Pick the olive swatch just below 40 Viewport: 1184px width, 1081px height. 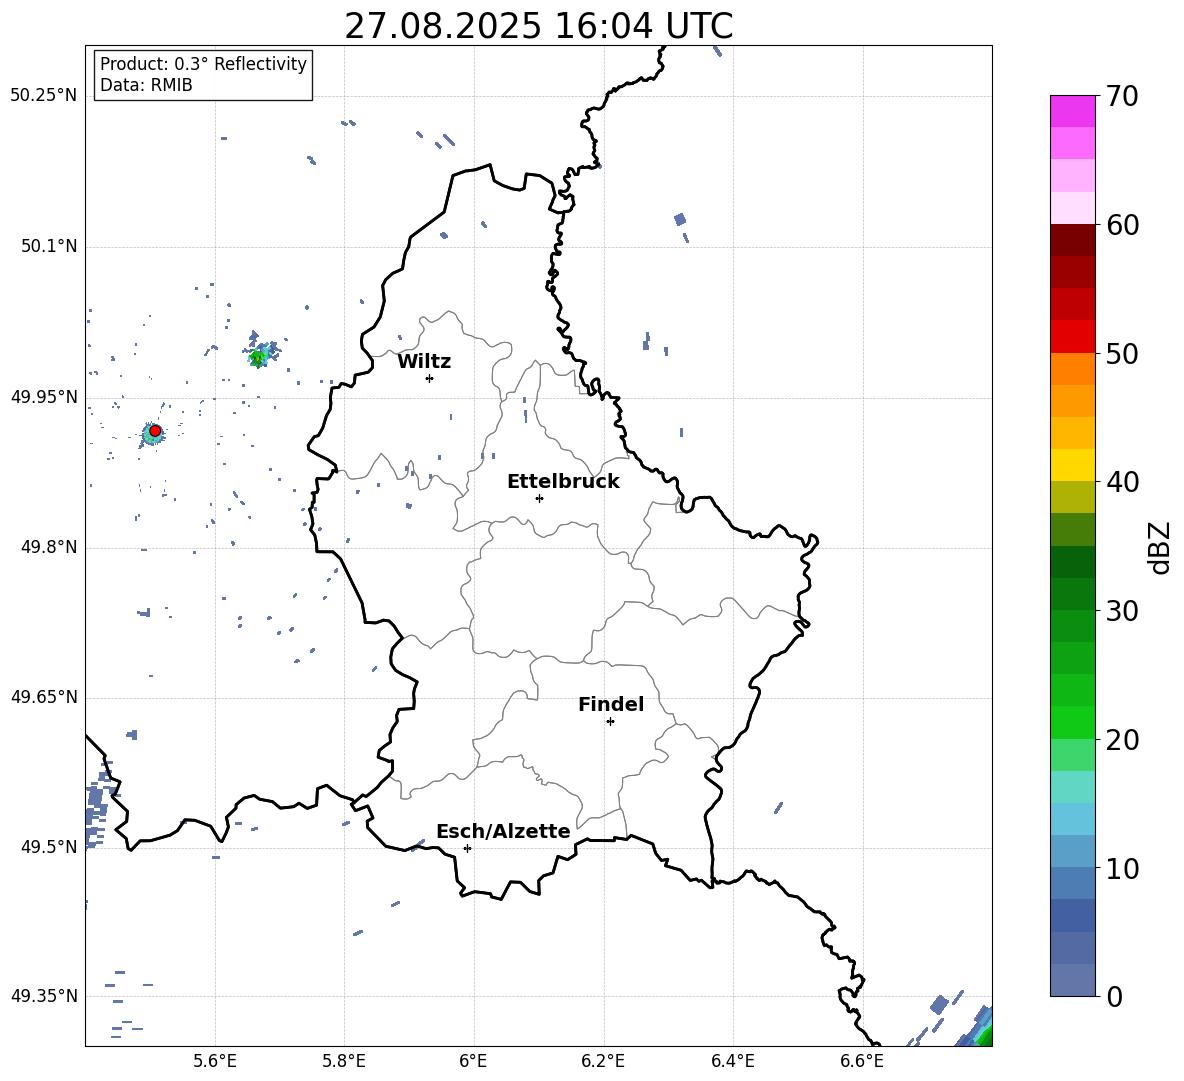tap(1073, 497)
